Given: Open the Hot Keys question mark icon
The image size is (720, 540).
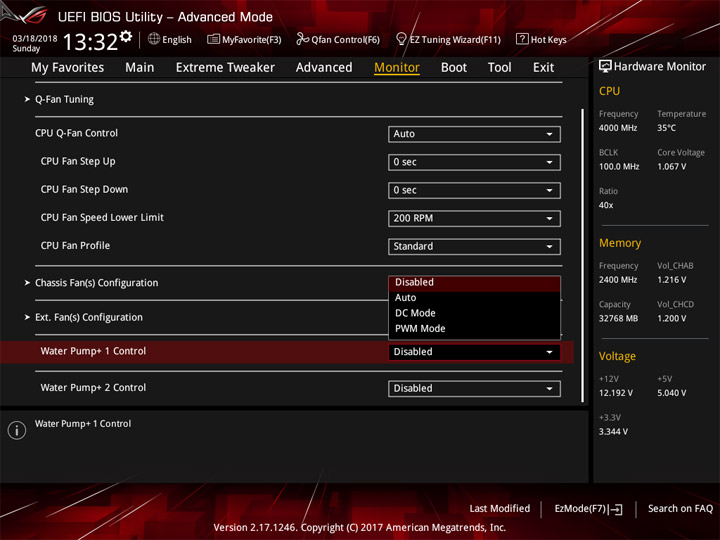Looking at the screenshot, I should (x=522, y=39).
